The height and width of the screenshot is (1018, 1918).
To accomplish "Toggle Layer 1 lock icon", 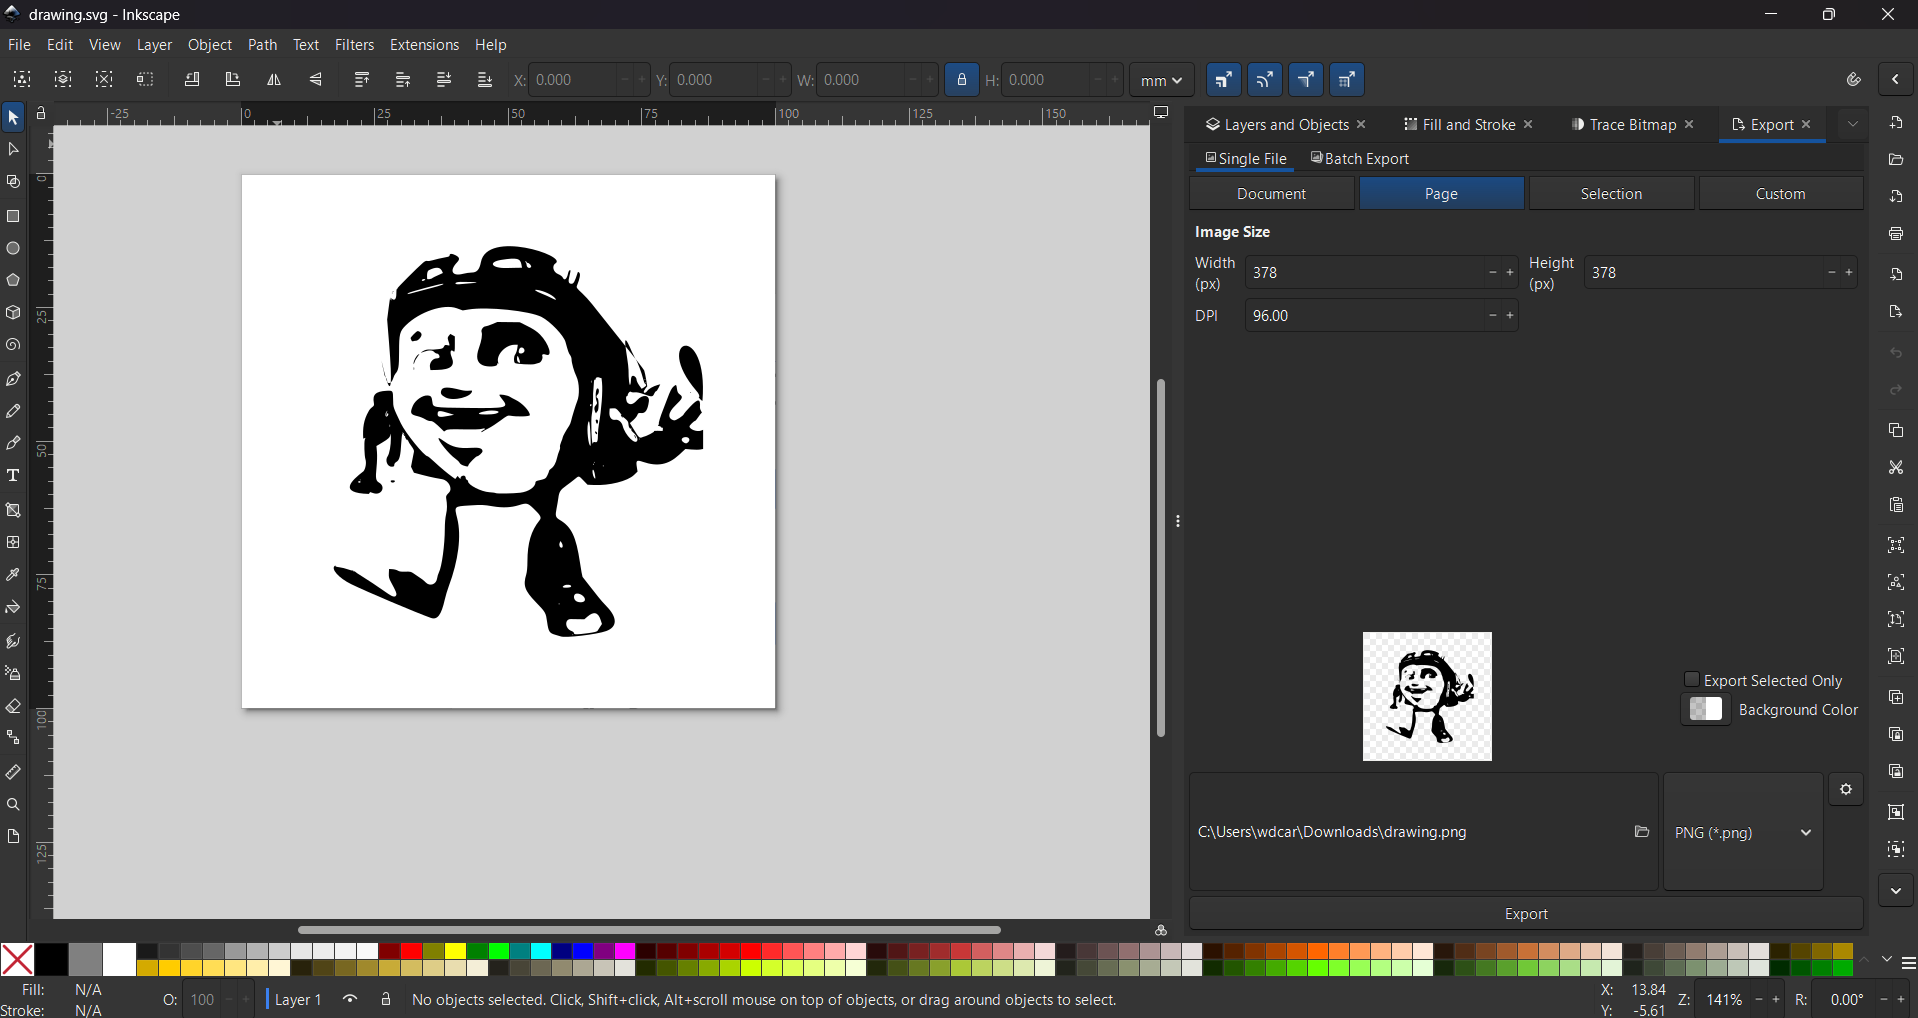I will coord(386,999).
